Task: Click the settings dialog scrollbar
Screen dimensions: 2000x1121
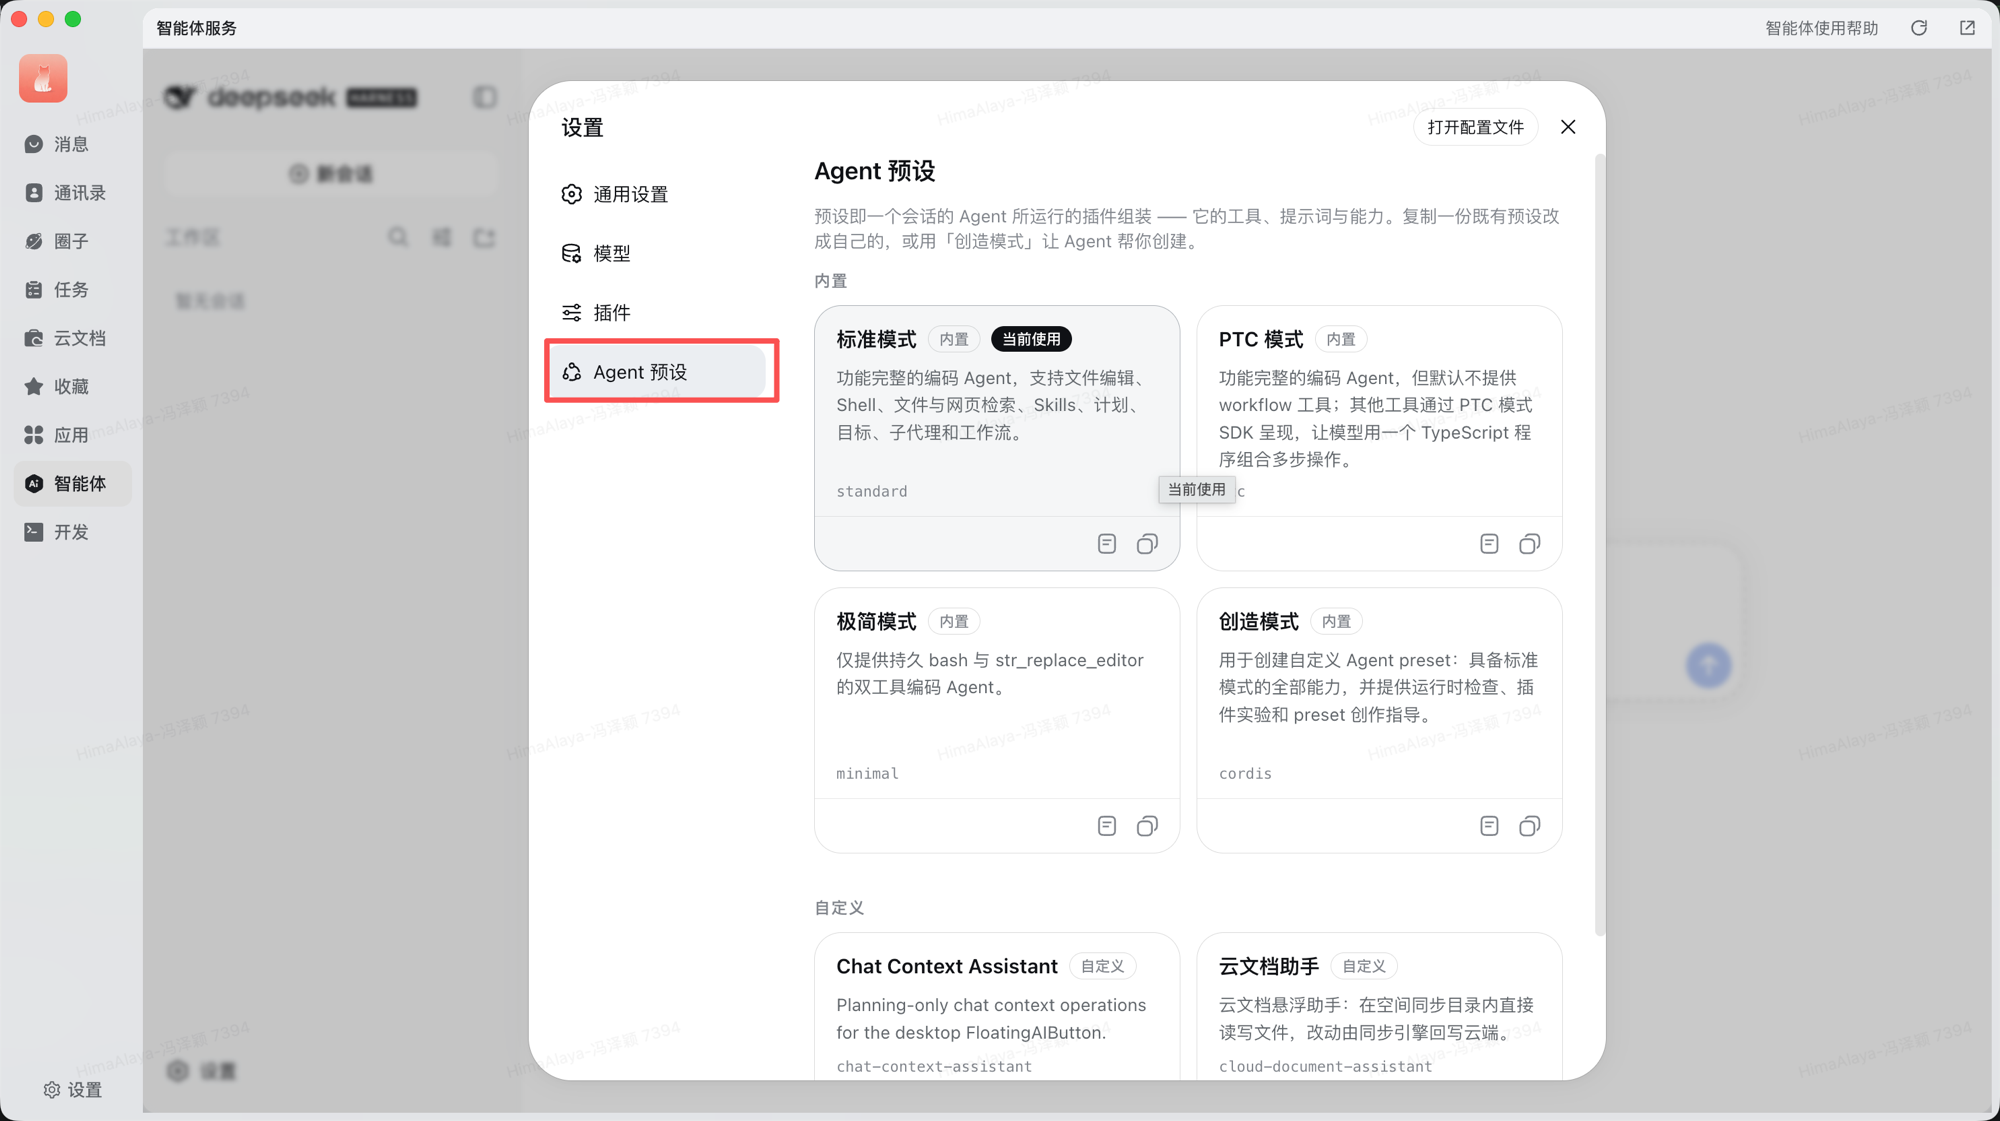Action: pos(1599,545)
